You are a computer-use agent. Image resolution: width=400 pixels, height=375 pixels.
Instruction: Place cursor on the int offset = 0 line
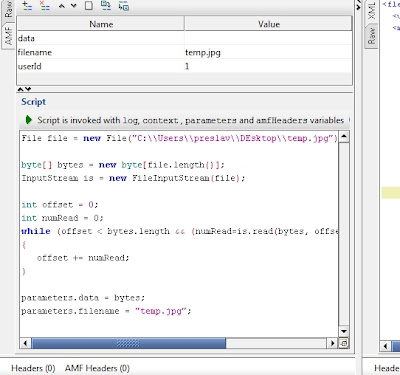(60, 205)
